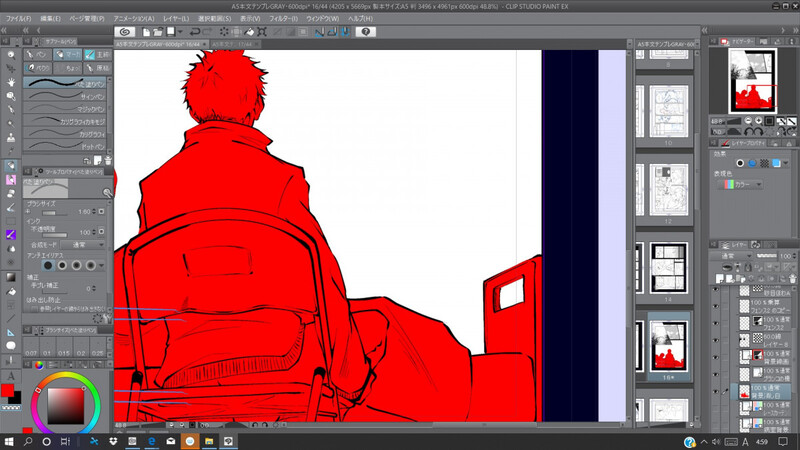
Task: Click the Undo arrow icon
Action: coord(194,32)
